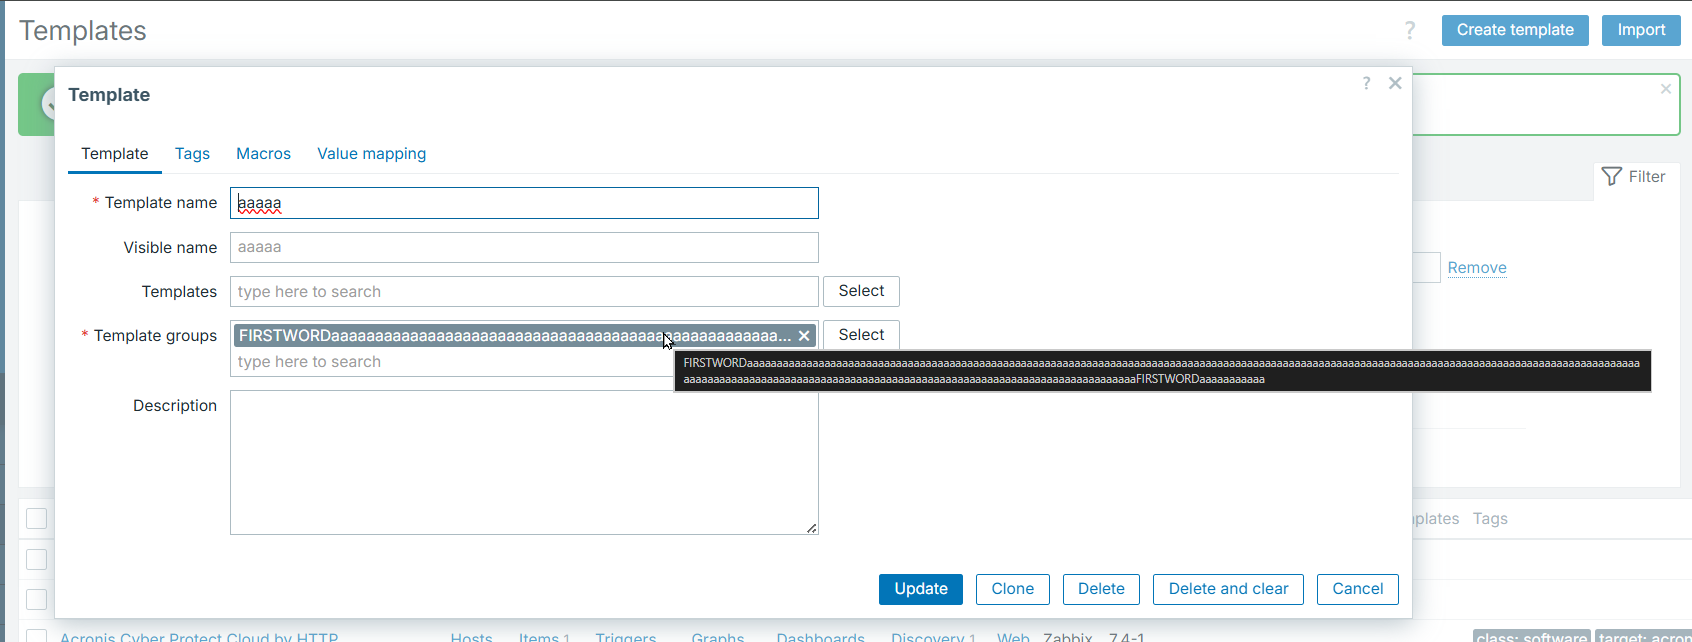This screenshot has height=642, width=1692.
Task: Check the first template row checkbox
Action: pyautogui.click(x=37, y=559)
